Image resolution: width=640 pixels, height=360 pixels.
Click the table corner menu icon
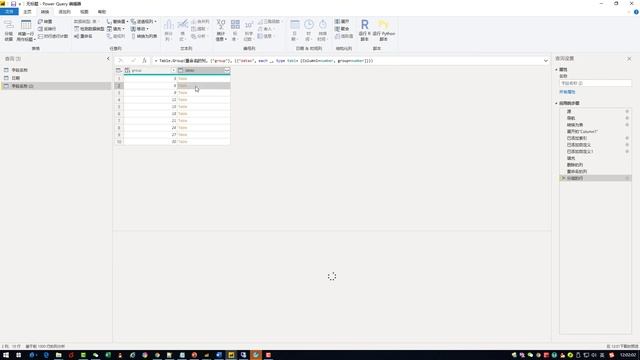click(119, 70)
